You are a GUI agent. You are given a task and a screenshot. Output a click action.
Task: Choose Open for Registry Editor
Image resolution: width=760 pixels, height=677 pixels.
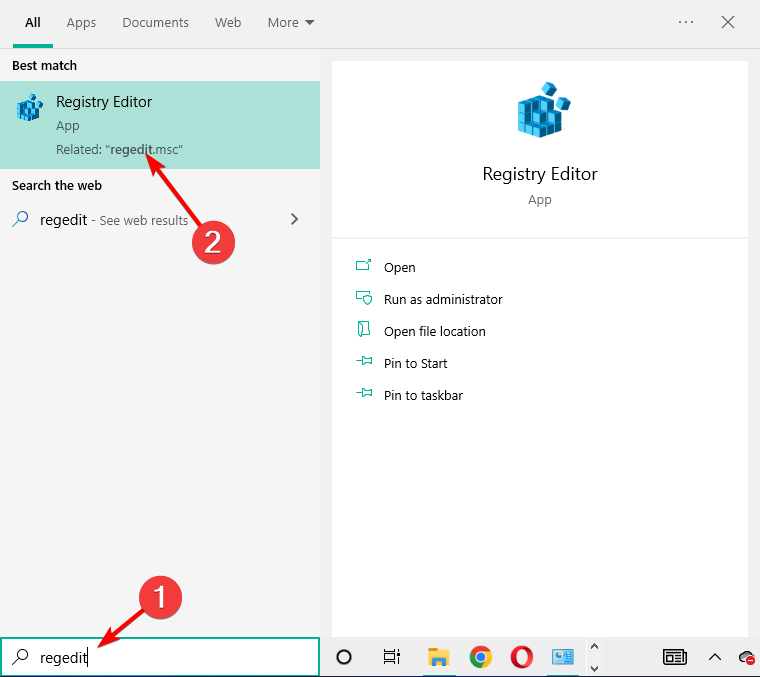[399, 268]
